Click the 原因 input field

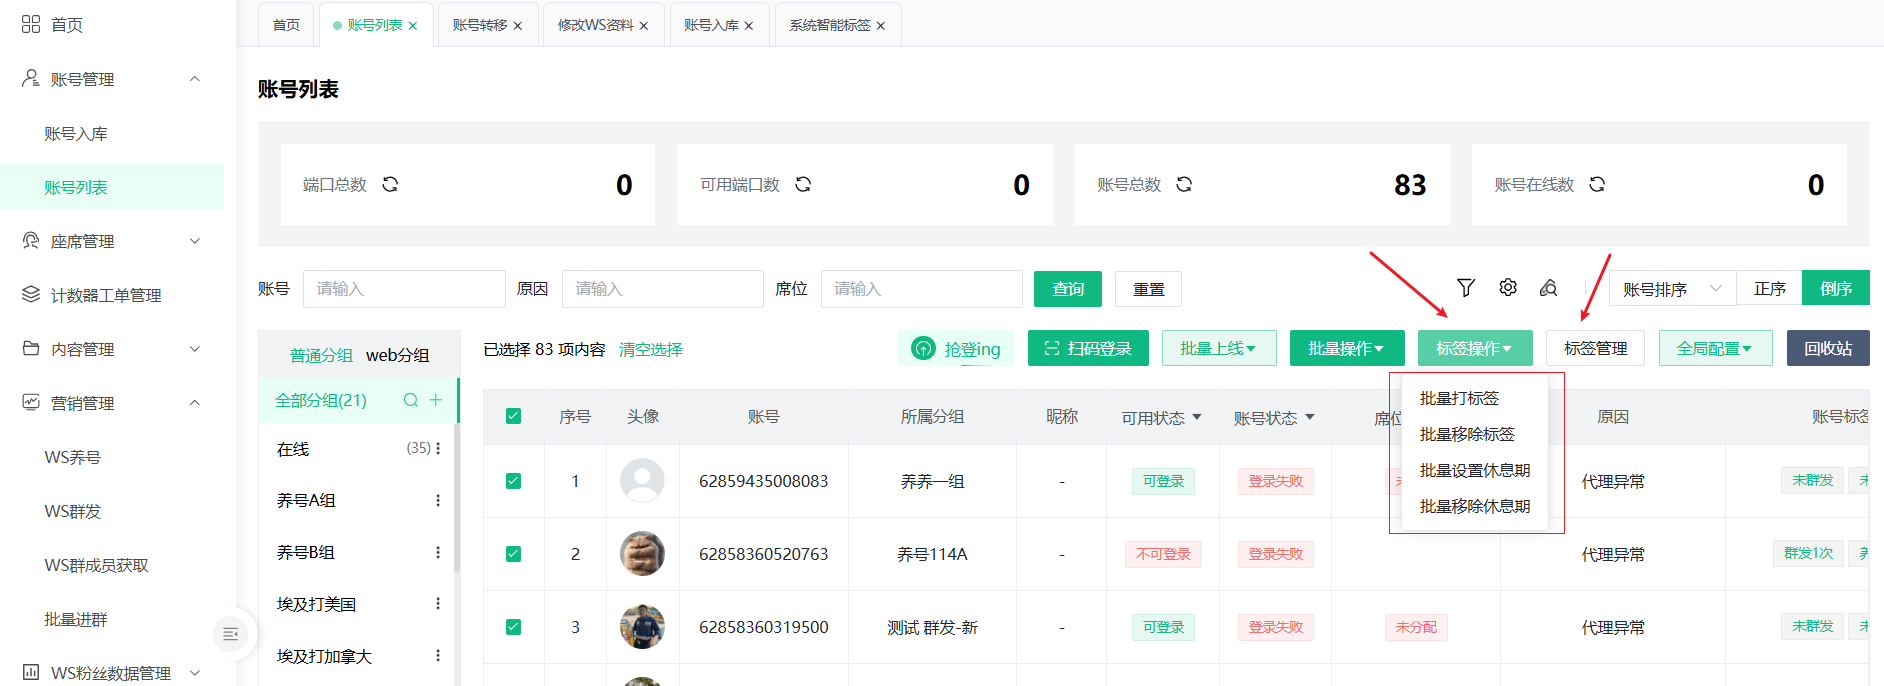(x=663, y=288)
